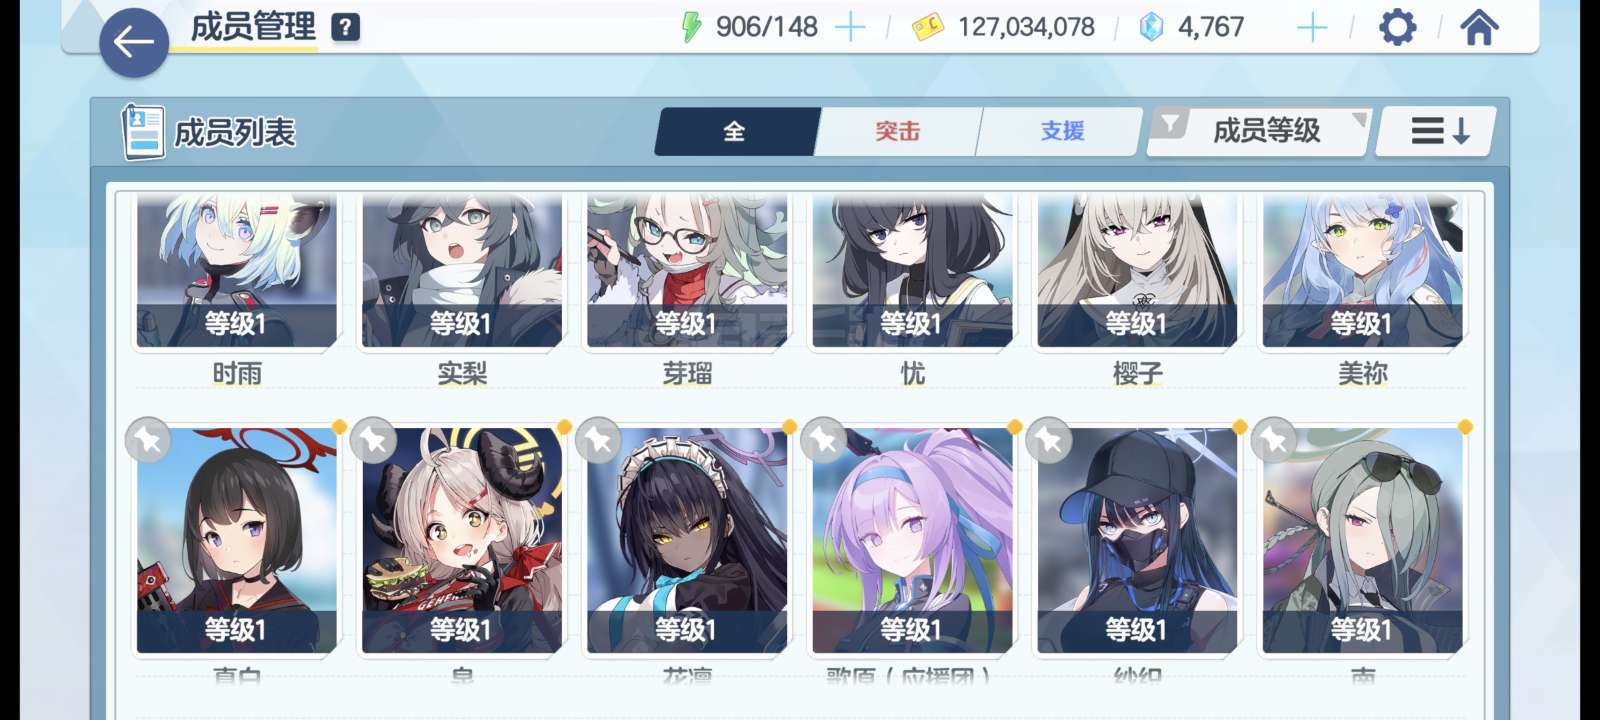Click the gold credit currency icon
1600x720 pixels.
928,27
